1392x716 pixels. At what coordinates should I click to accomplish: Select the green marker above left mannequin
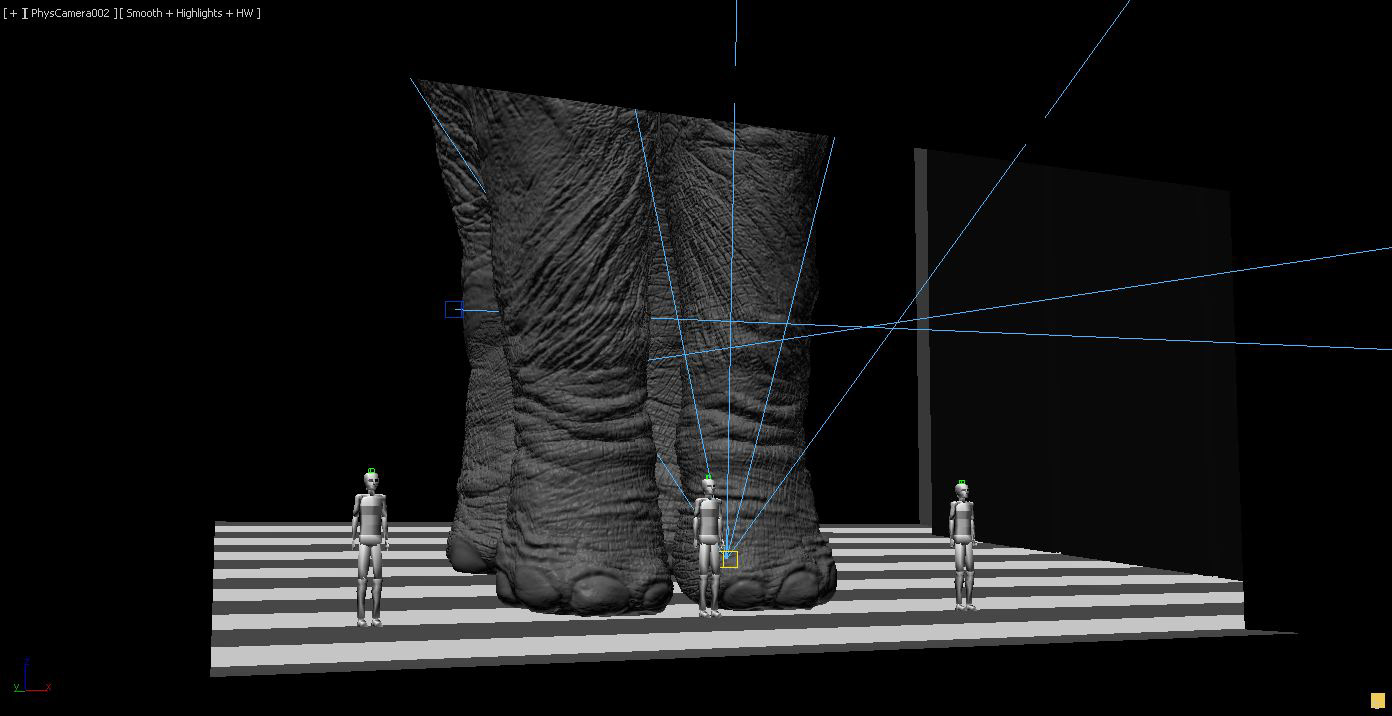point(371,470)
